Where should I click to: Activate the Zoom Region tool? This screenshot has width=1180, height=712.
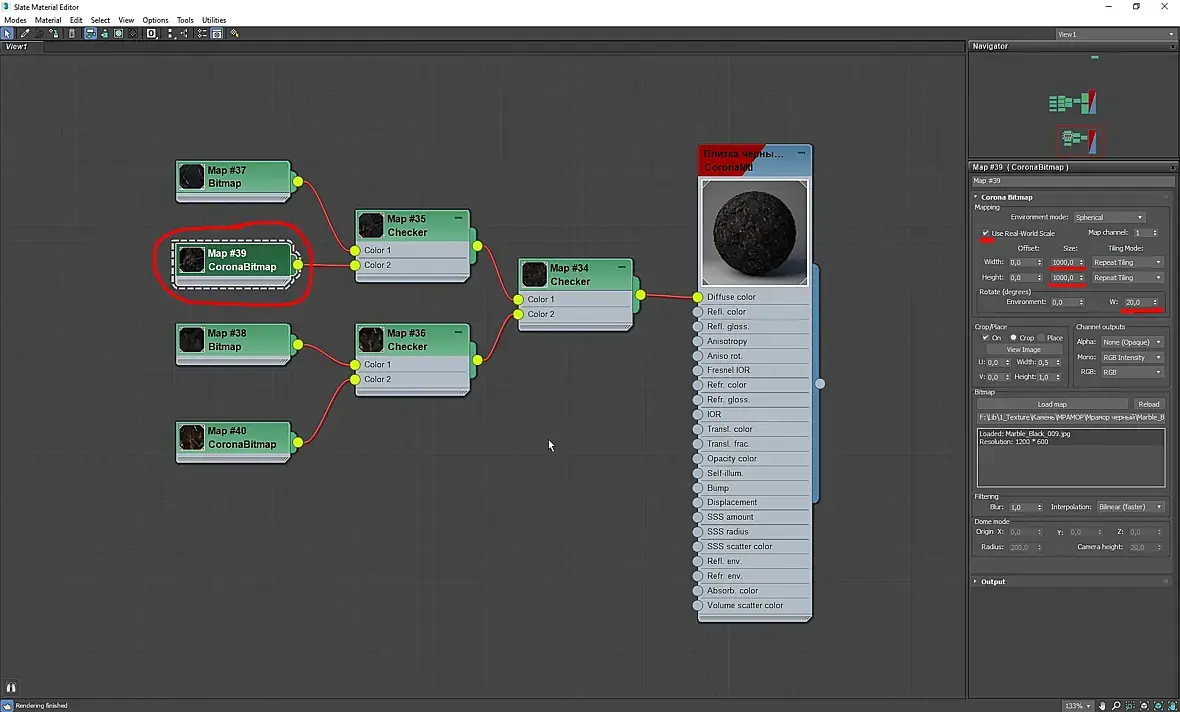pyautogui.click(x=1130, y=706)
